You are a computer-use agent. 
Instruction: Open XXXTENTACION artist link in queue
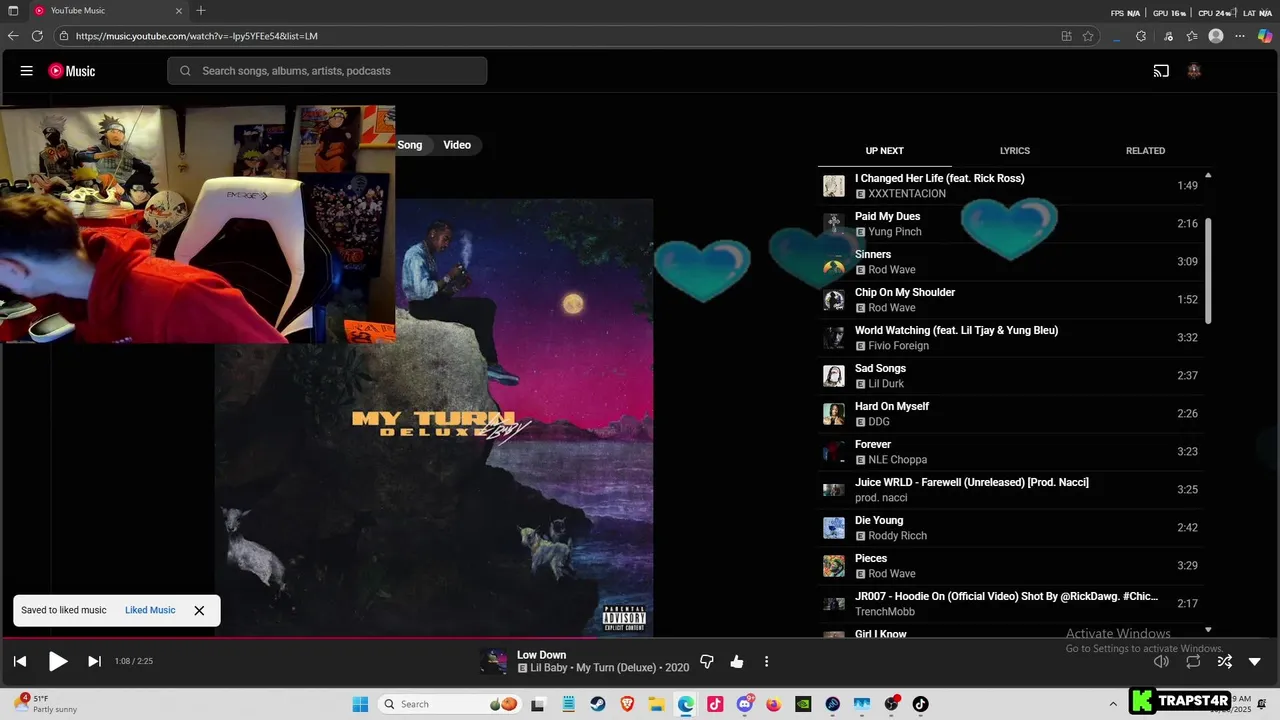coord(906,194)
